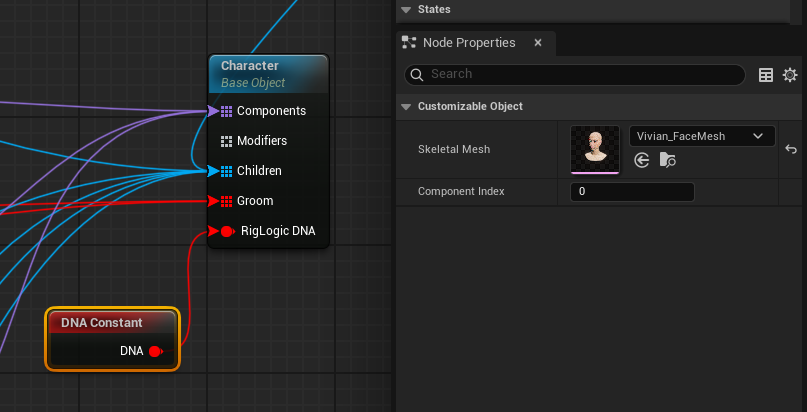
Task: Open the Node Properties settings gear
Action: [790, 75]
